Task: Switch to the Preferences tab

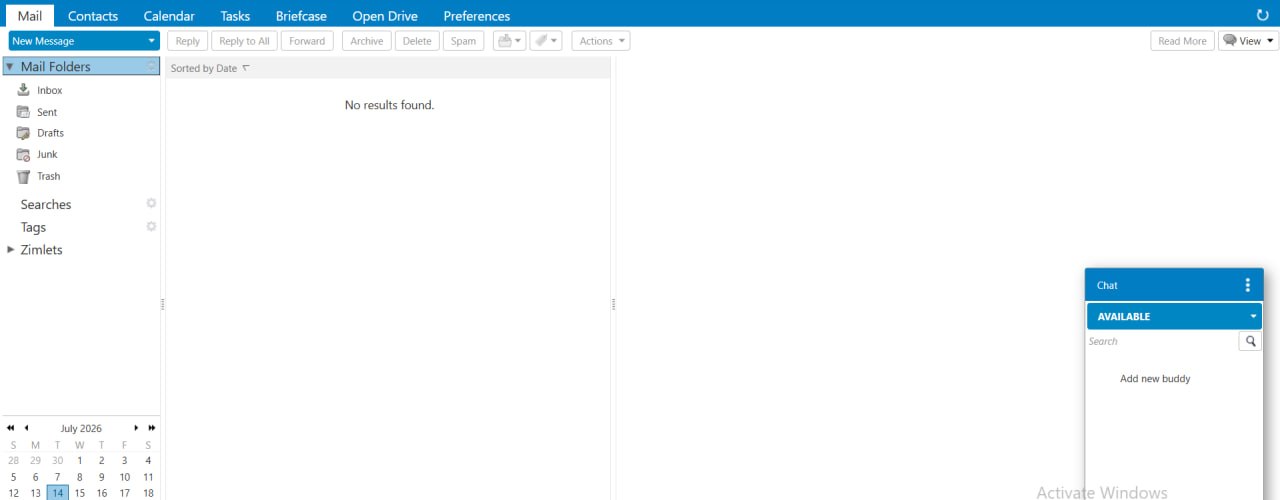Action: (477, 16)
